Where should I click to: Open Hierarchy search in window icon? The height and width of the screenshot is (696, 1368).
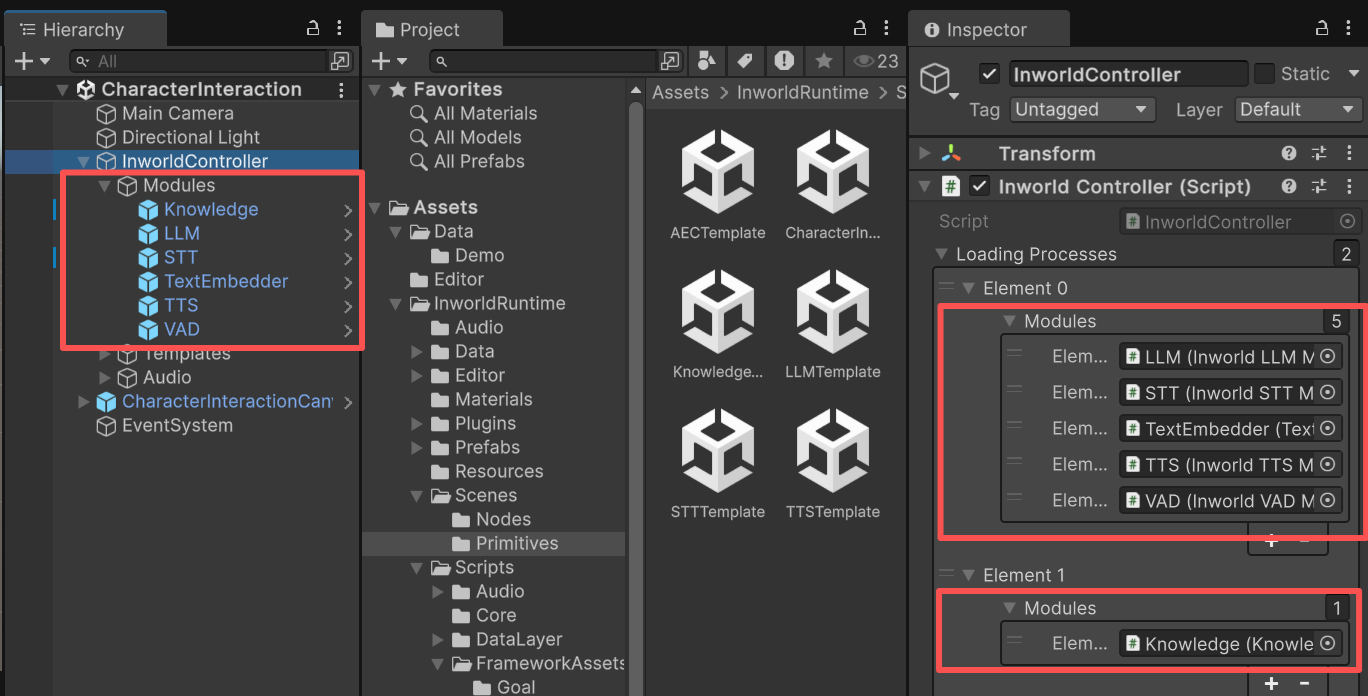click(341, 61)
